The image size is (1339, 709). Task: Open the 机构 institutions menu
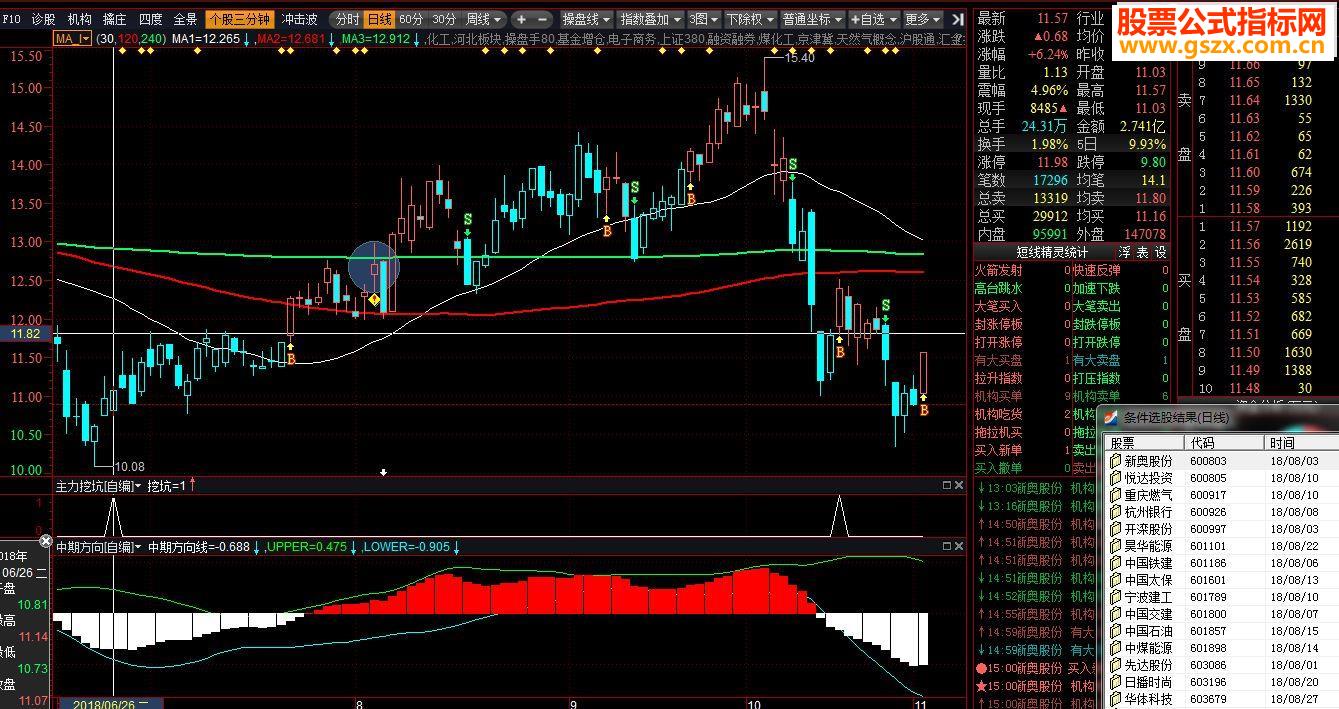point(79,19)
